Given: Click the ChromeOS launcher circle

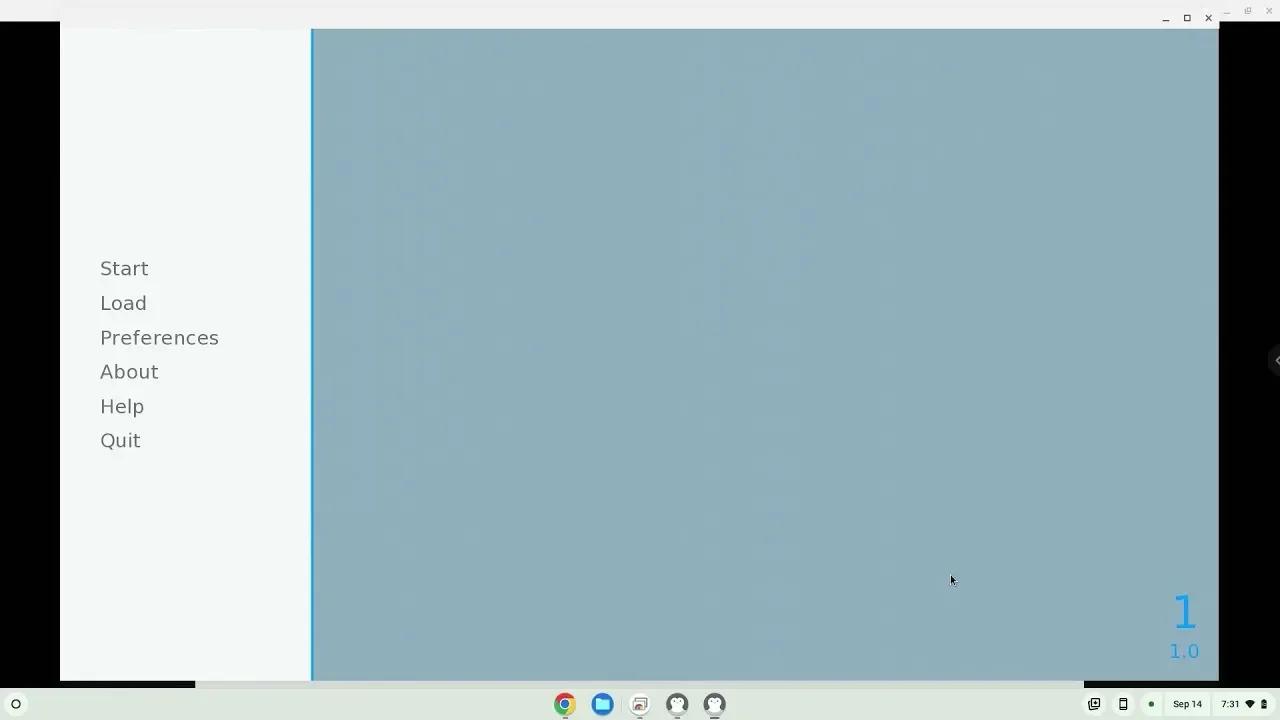Looking at the screenshot, I should [x=16, y=704].
